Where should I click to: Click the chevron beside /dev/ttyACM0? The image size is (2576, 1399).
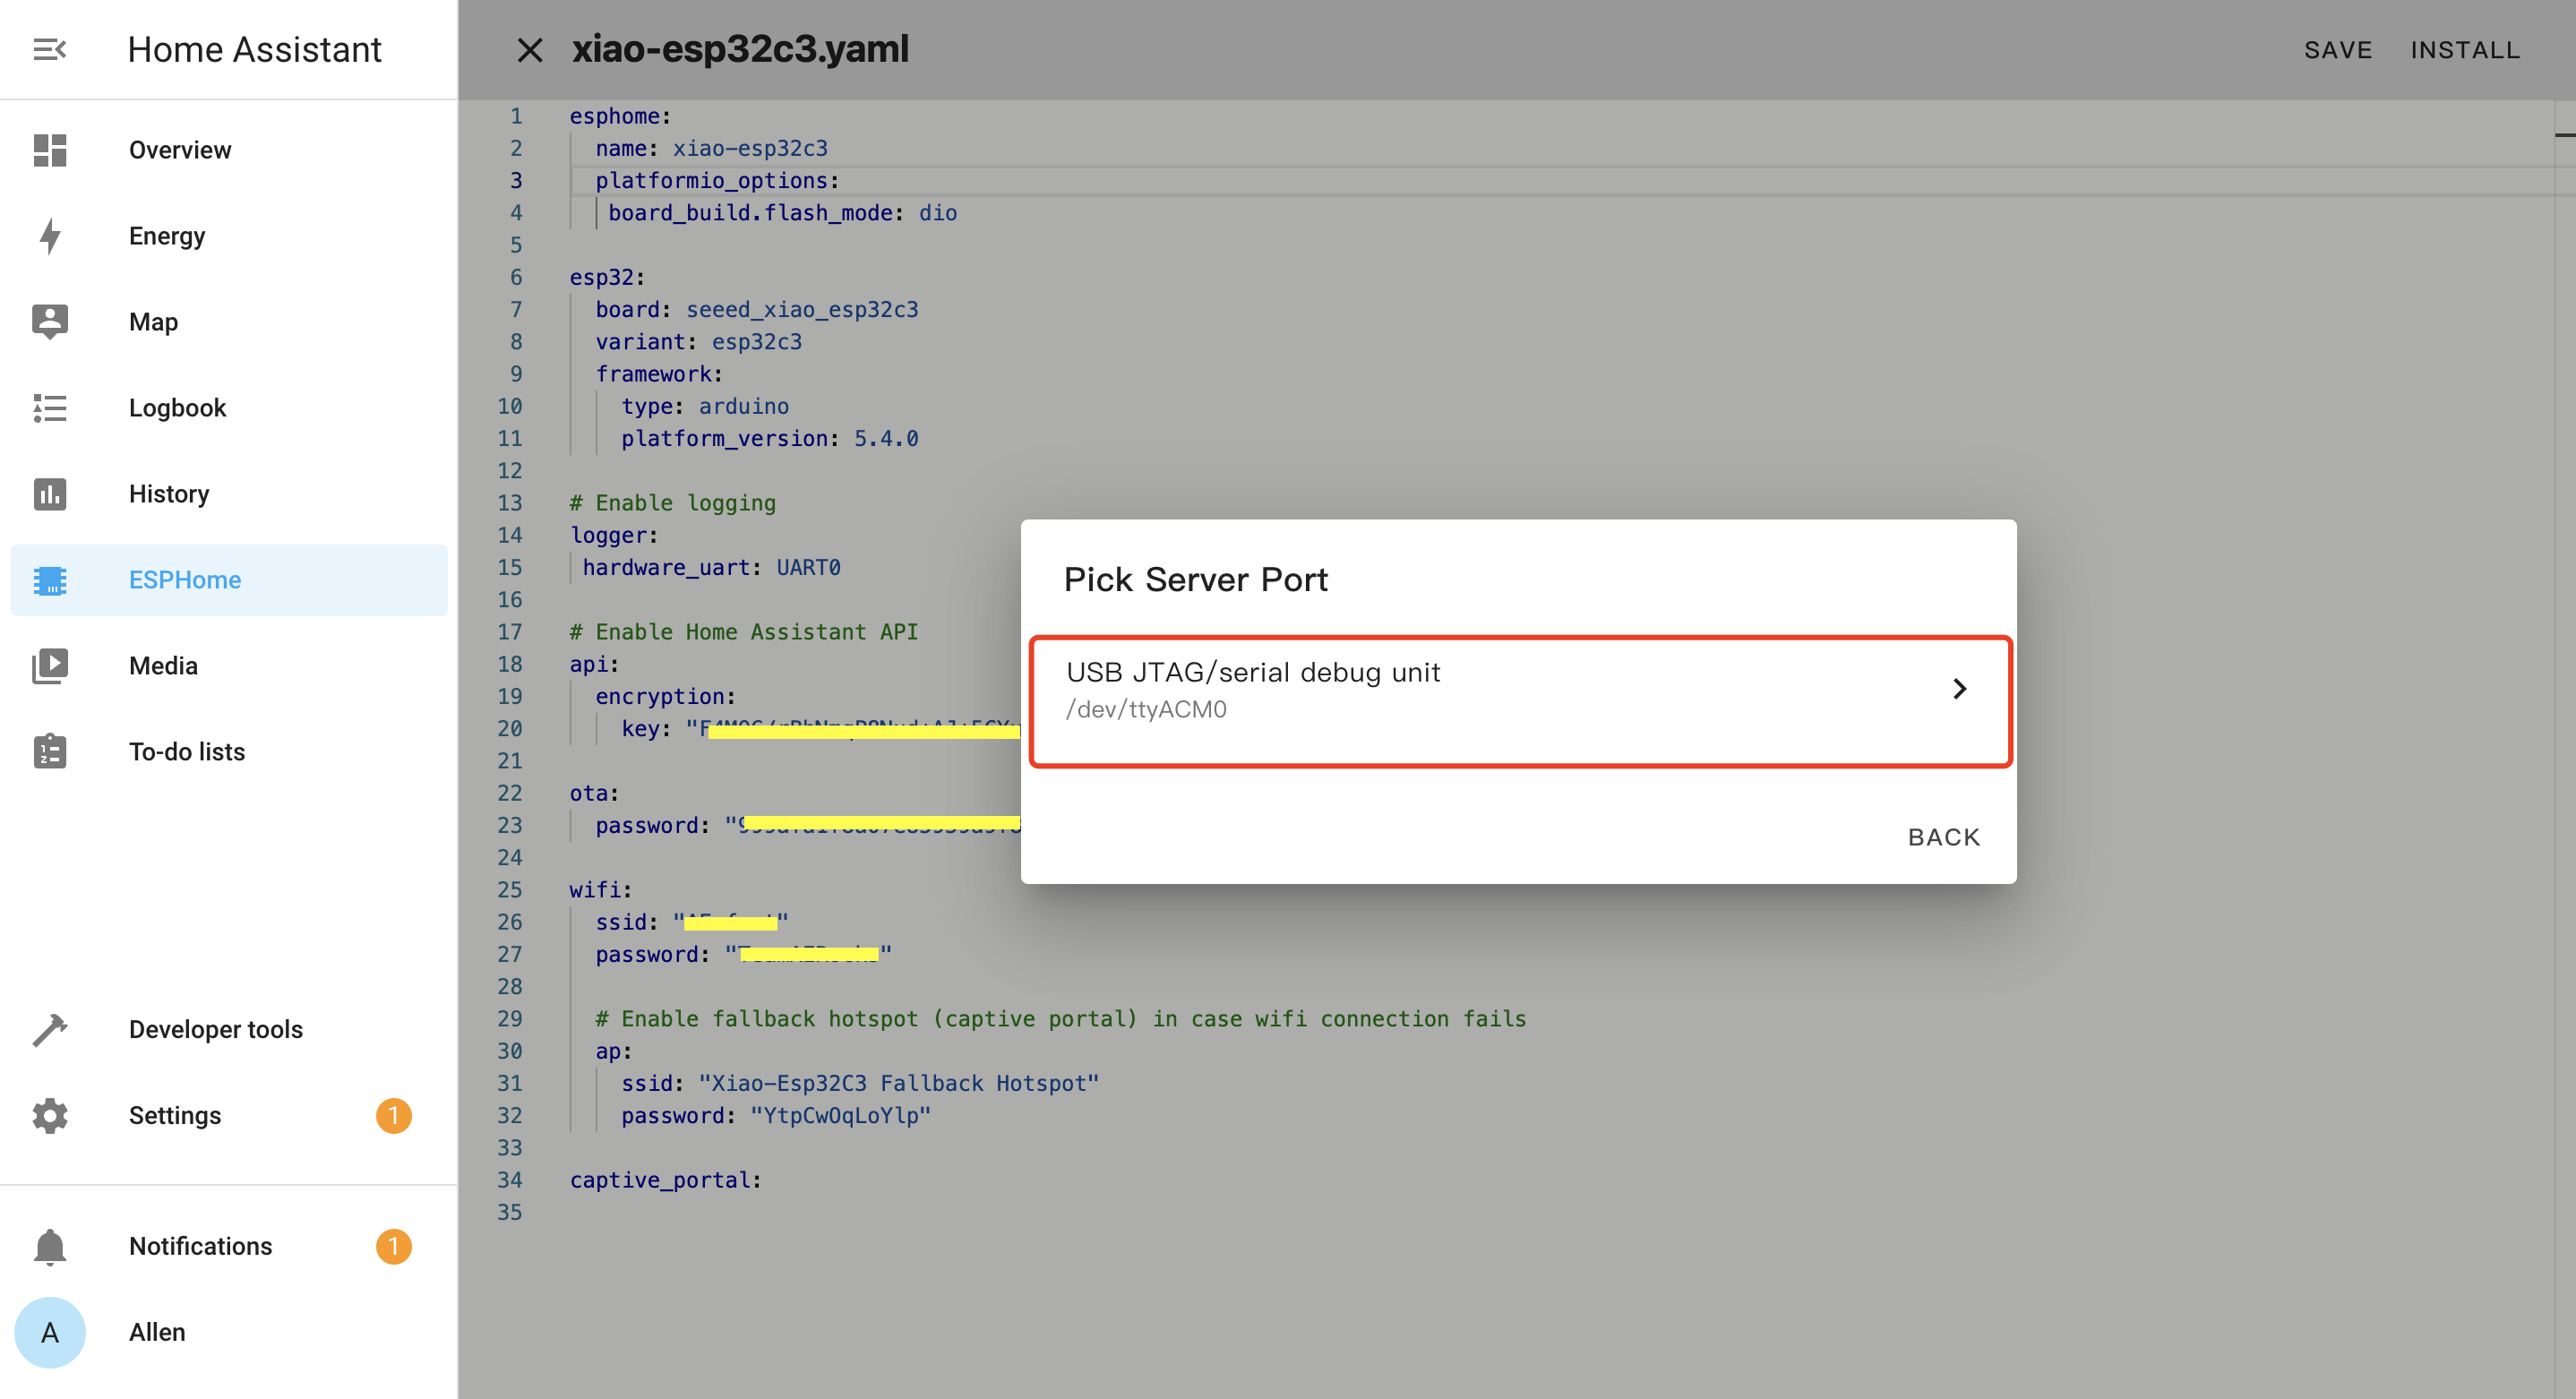(1959, 689)
